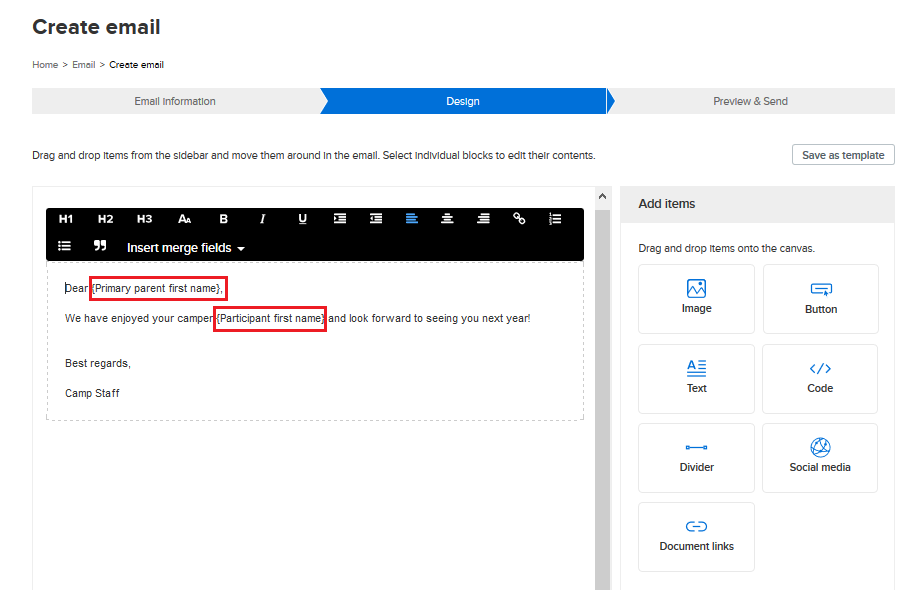Insert a hyperlink using link icon
Viewport: 915px width, 599px height.
pyautogui.click(x=519, y=219)
